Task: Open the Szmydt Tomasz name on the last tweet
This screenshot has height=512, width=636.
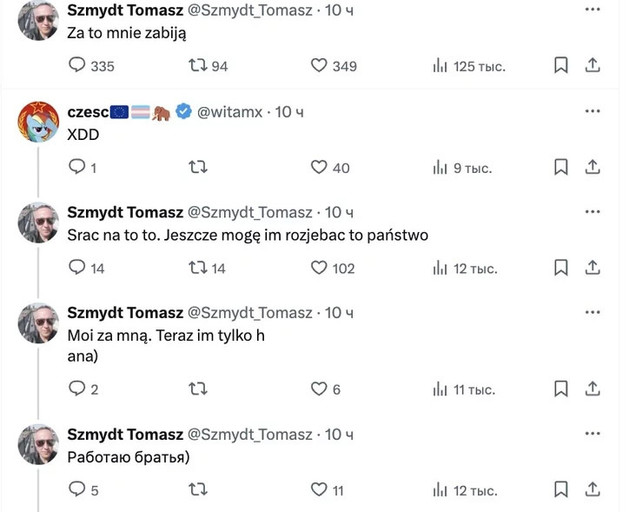Action: click(x=125, y=435)
